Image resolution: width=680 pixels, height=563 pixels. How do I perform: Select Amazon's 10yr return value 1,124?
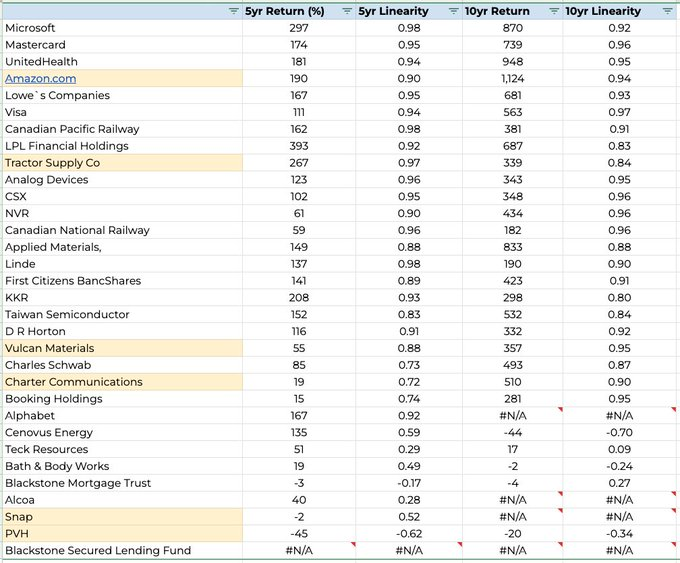click(513, 79)
